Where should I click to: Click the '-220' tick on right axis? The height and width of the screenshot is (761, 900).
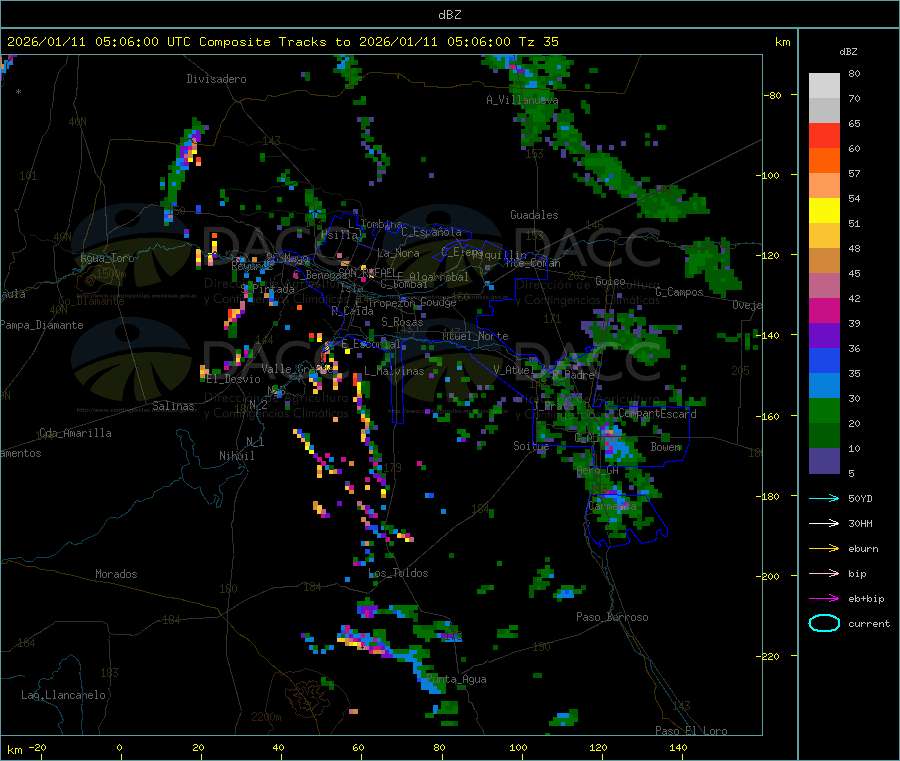[768, 656]
